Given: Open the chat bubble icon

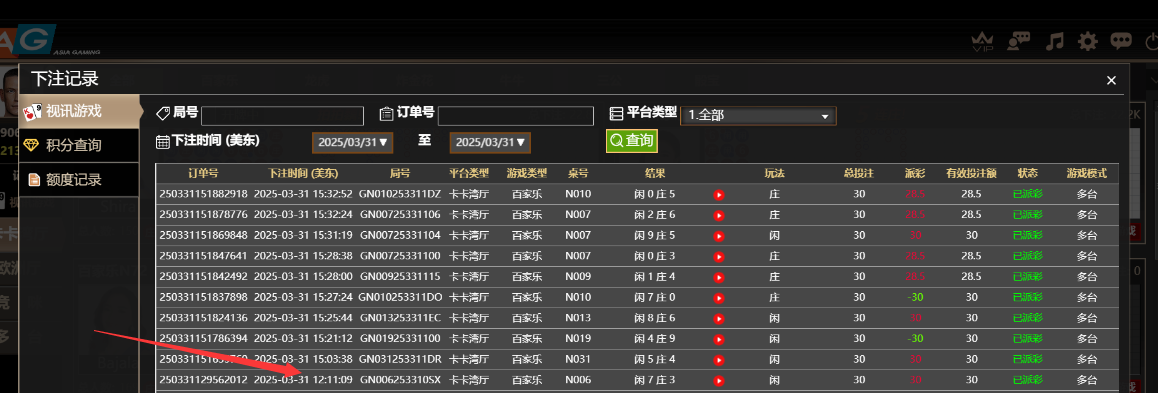Looking at the screenshot, I should pyautogui.click(x=1121, y=42).
